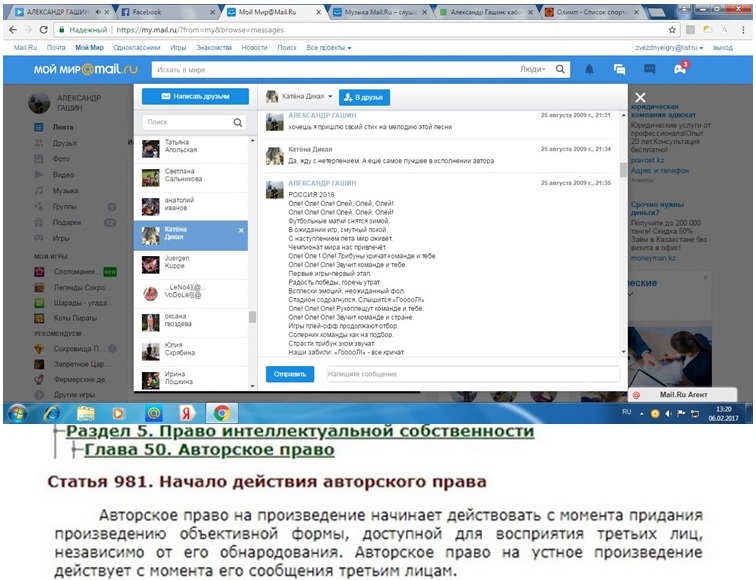Viewport: 756px width, 580px height.
Task: Click Написать друзьям button
Action: tap(195, 96)
